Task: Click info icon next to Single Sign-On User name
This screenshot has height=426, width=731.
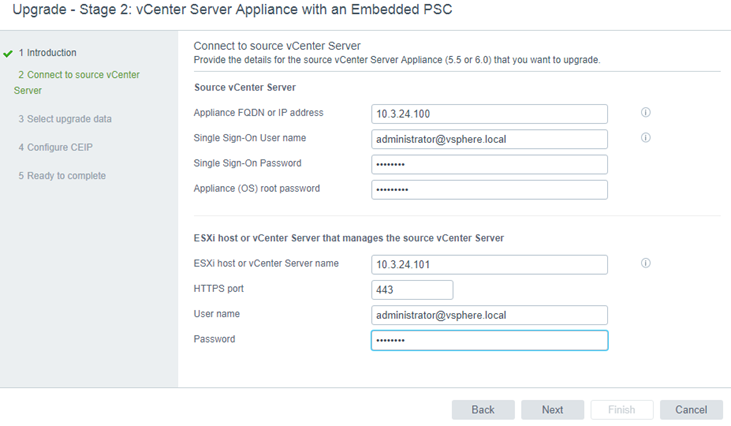Action: 645,137
